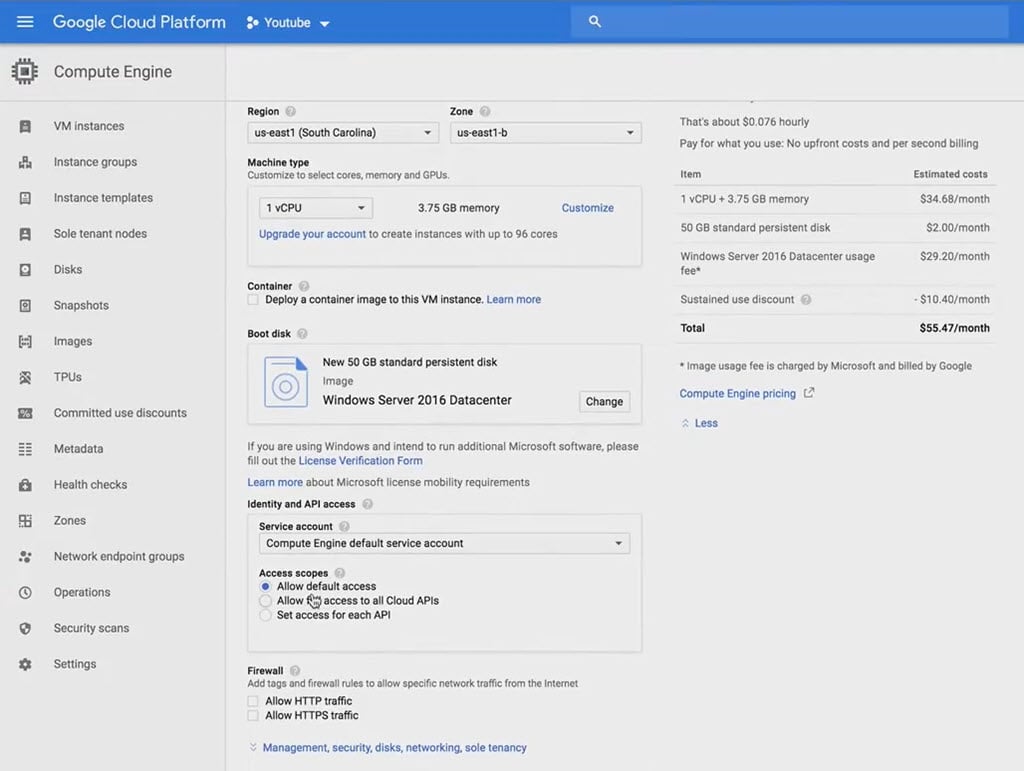The height and width of the screenshot is (771, 1024).
Task: Click the Committed use discounts icon
Action: click(25, 413)
